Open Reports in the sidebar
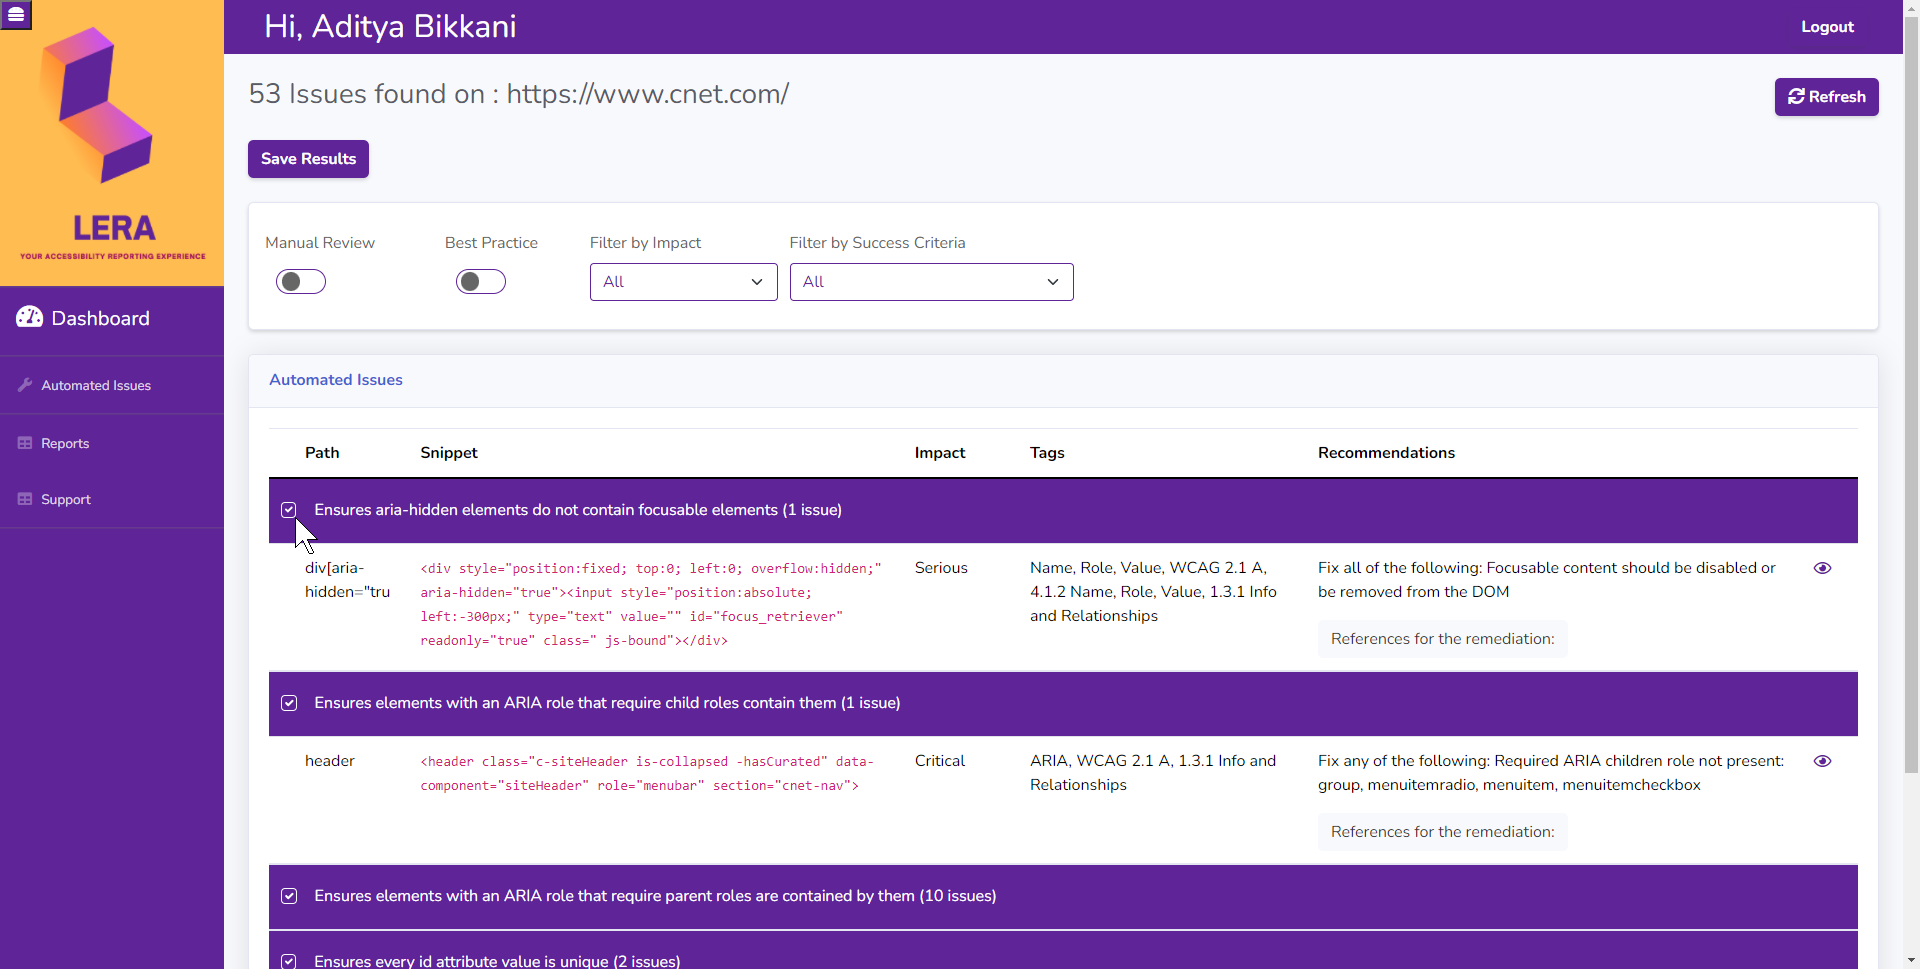This screenshot has width=1920, height=969. 112,443
